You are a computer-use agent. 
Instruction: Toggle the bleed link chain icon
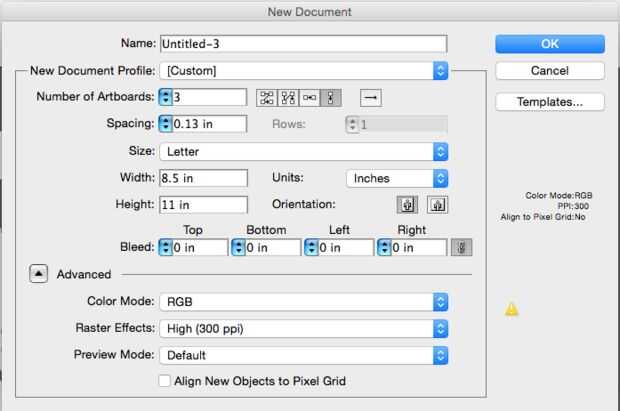[x=462, y=247]
